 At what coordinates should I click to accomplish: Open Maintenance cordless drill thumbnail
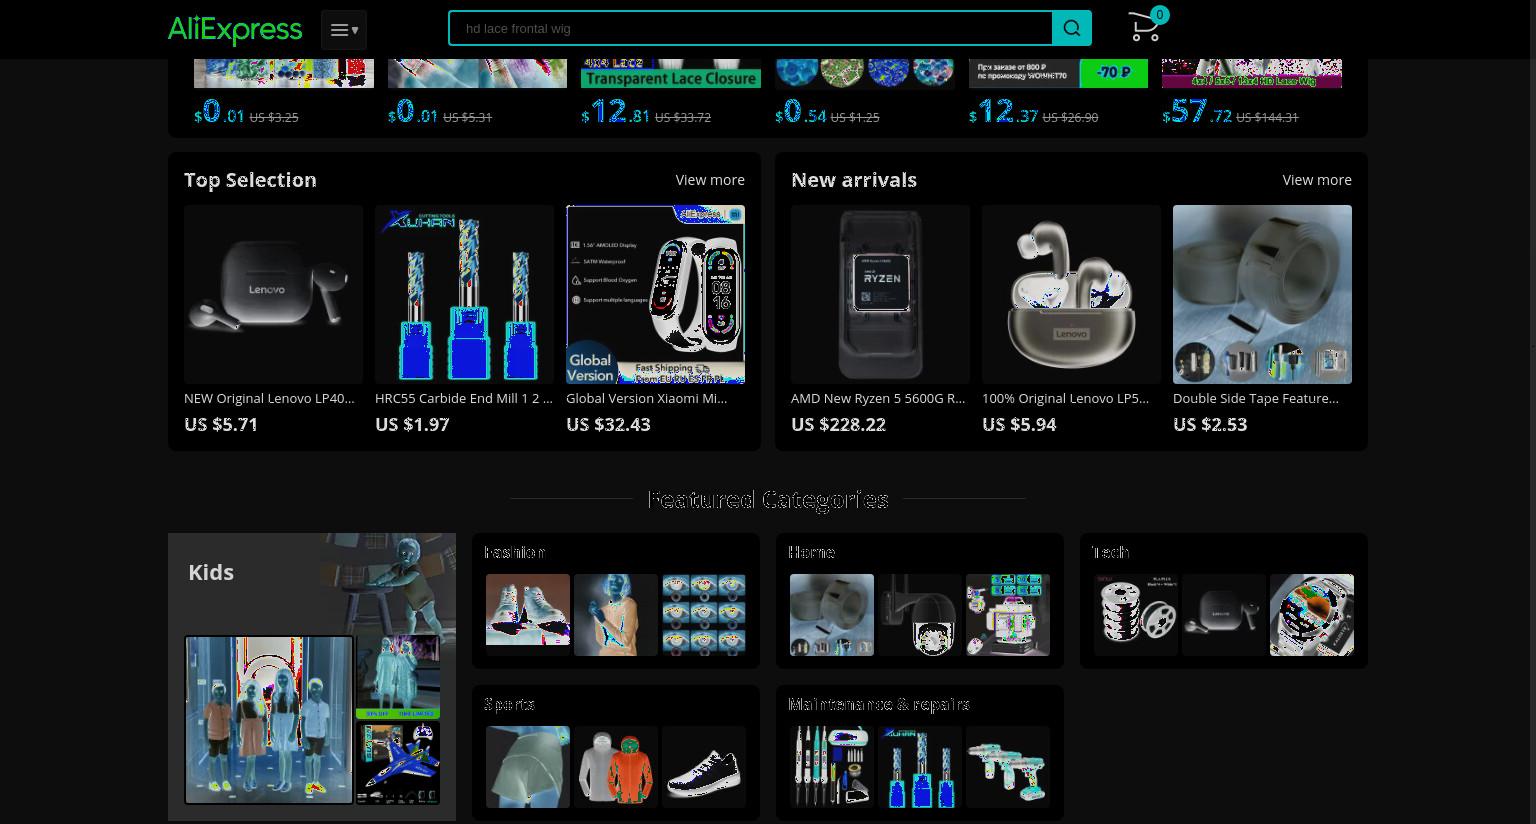(1008, 767)
